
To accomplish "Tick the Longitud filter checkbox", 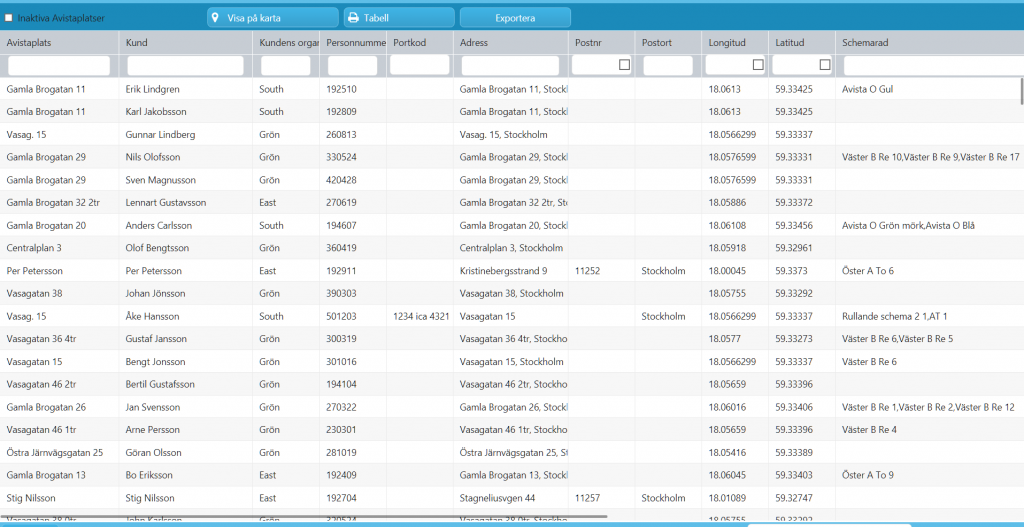I will [x=758, y=65].
